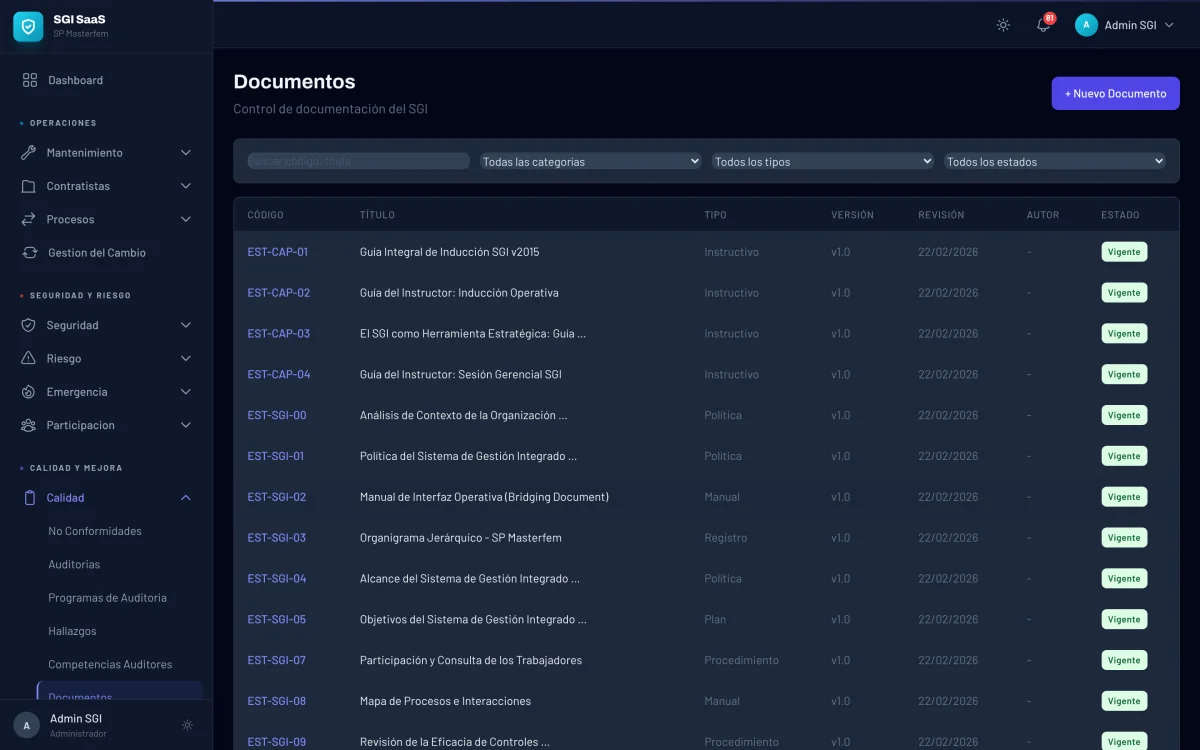Open document EST-CAP-01
1200x750 pixels.
click(278, 252)
